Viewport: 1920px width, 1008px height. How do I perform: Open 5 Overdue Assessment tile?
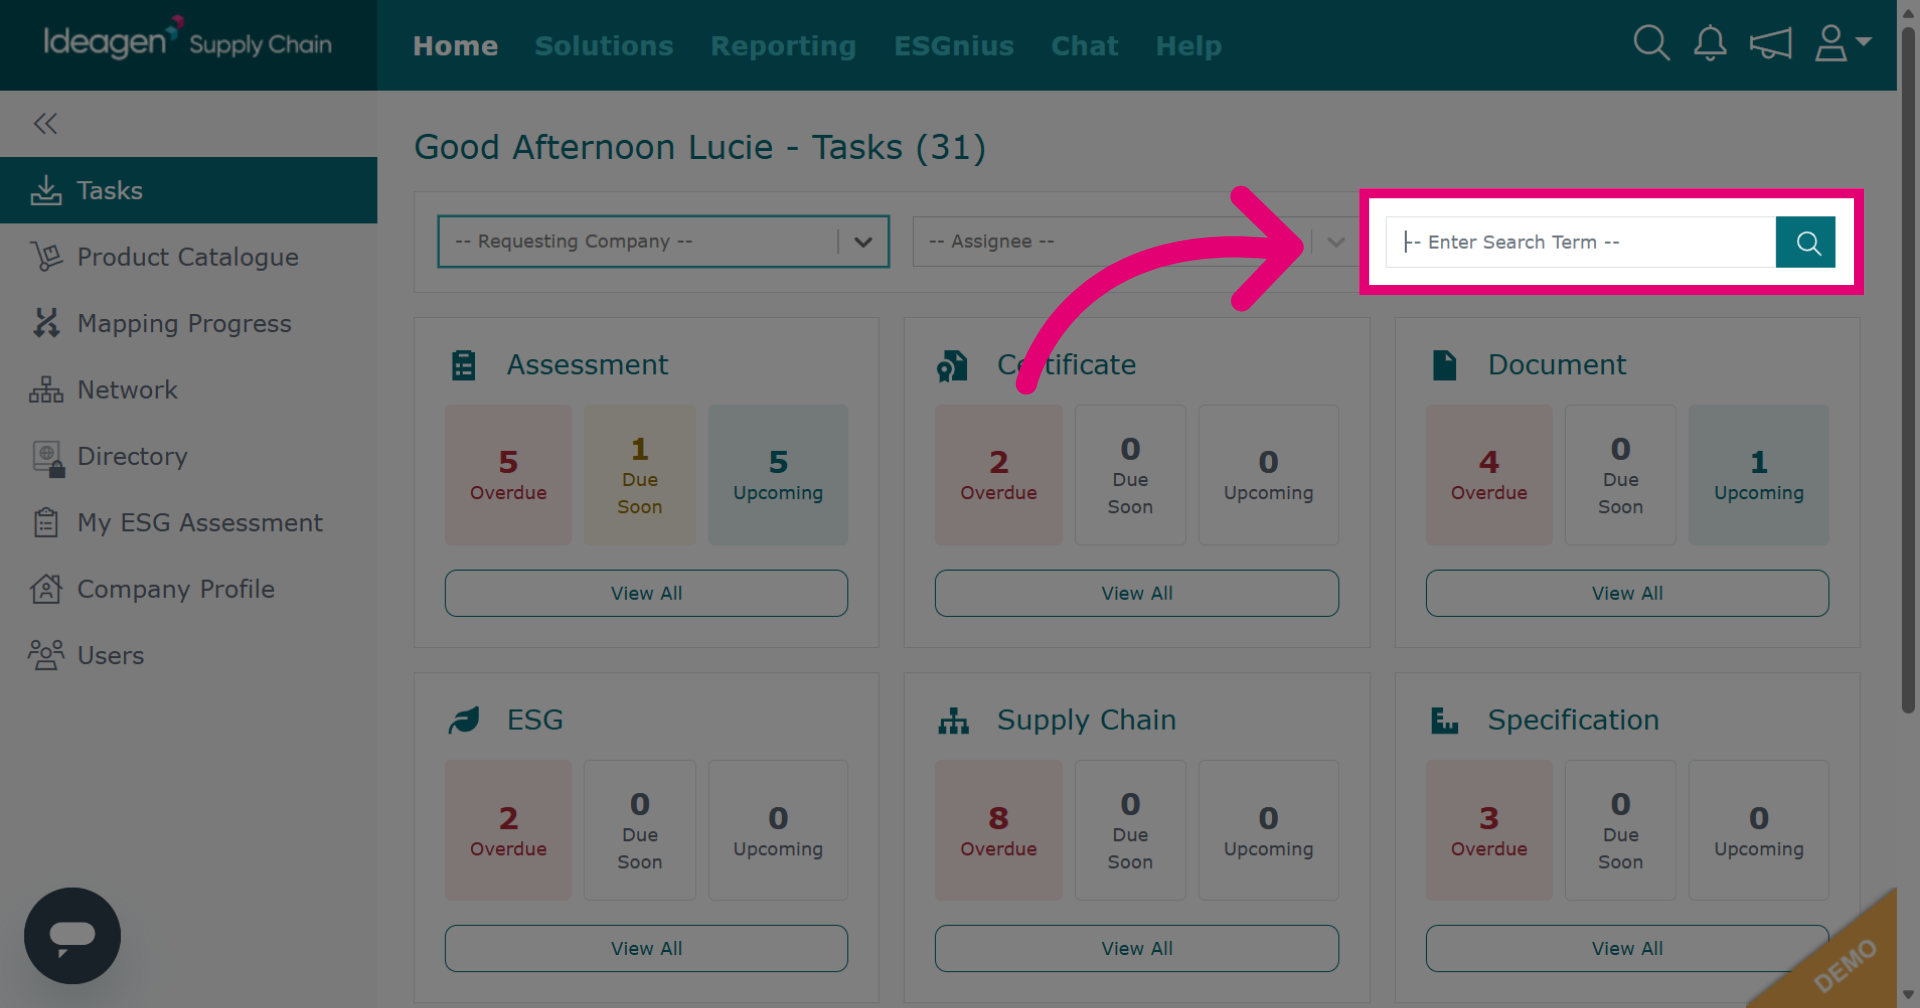508,475
